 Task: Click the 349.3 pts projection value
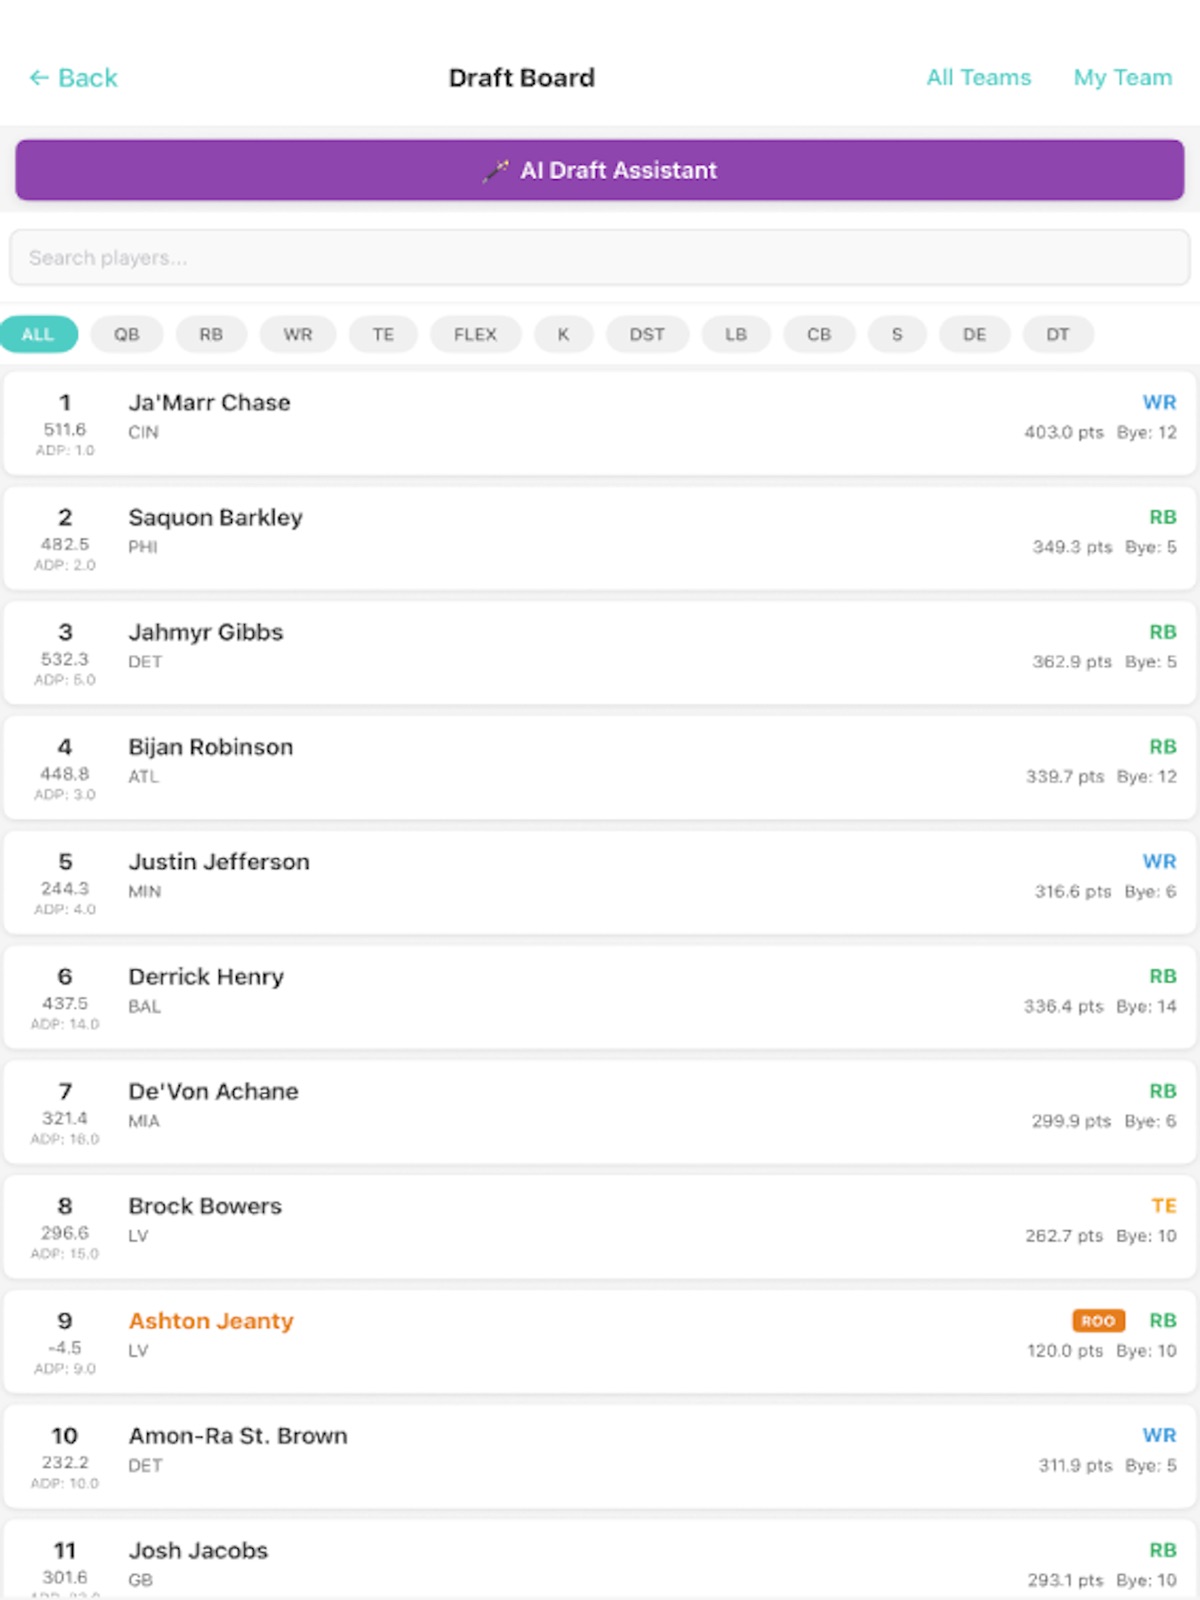pyautogui.click(x=1072, y=547)
